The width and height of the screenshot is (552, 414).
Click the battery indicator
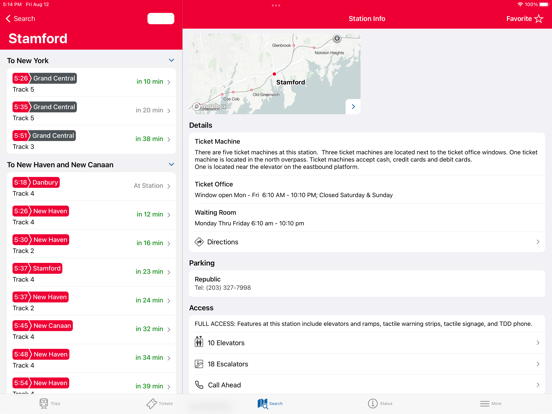point(544,4)
